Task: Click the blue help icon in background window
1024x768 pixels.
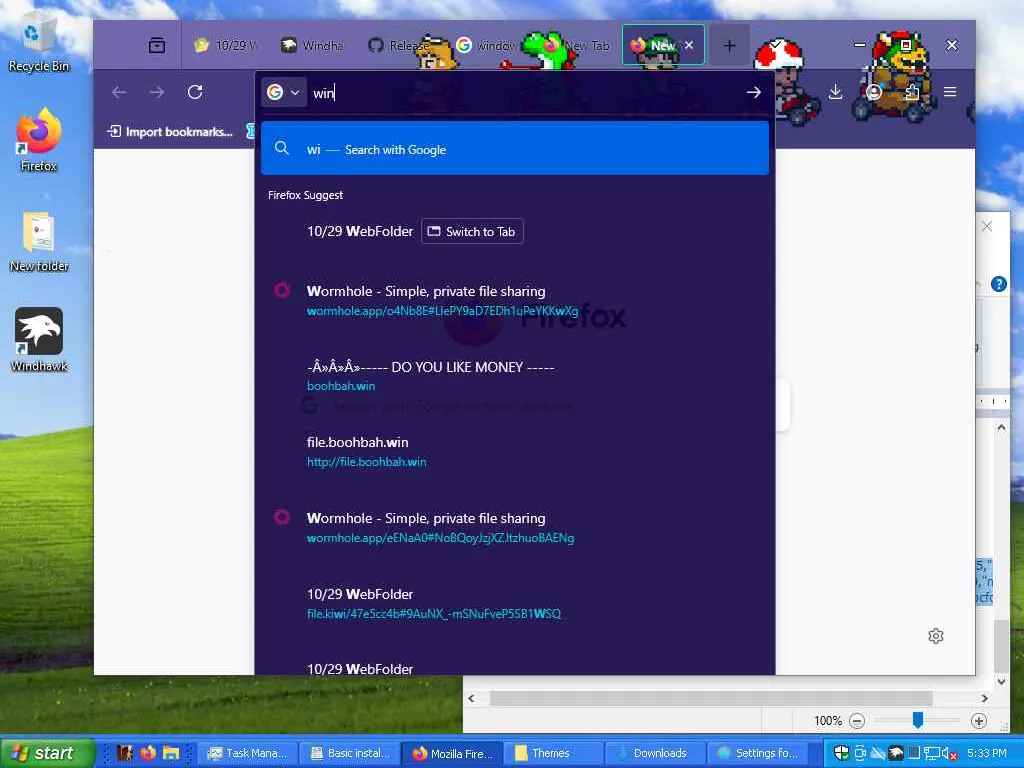Action: [x=999, y=284]
